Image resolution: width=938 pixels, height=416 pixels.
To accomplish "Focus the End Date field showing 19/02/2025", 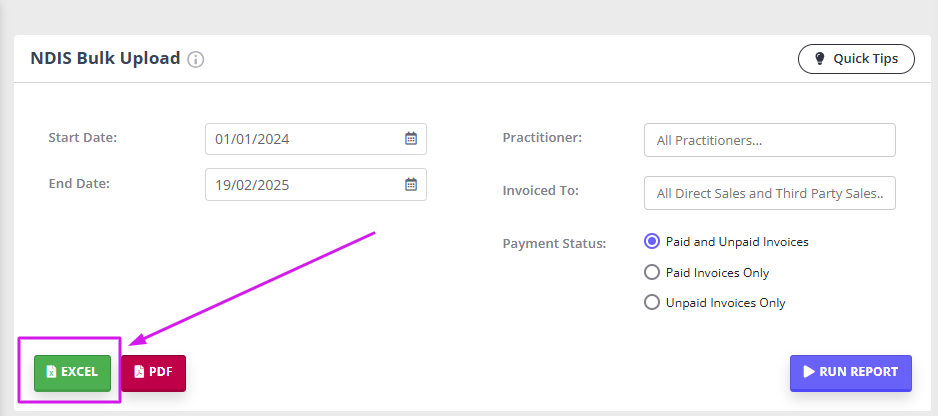I will pos(316,184).
